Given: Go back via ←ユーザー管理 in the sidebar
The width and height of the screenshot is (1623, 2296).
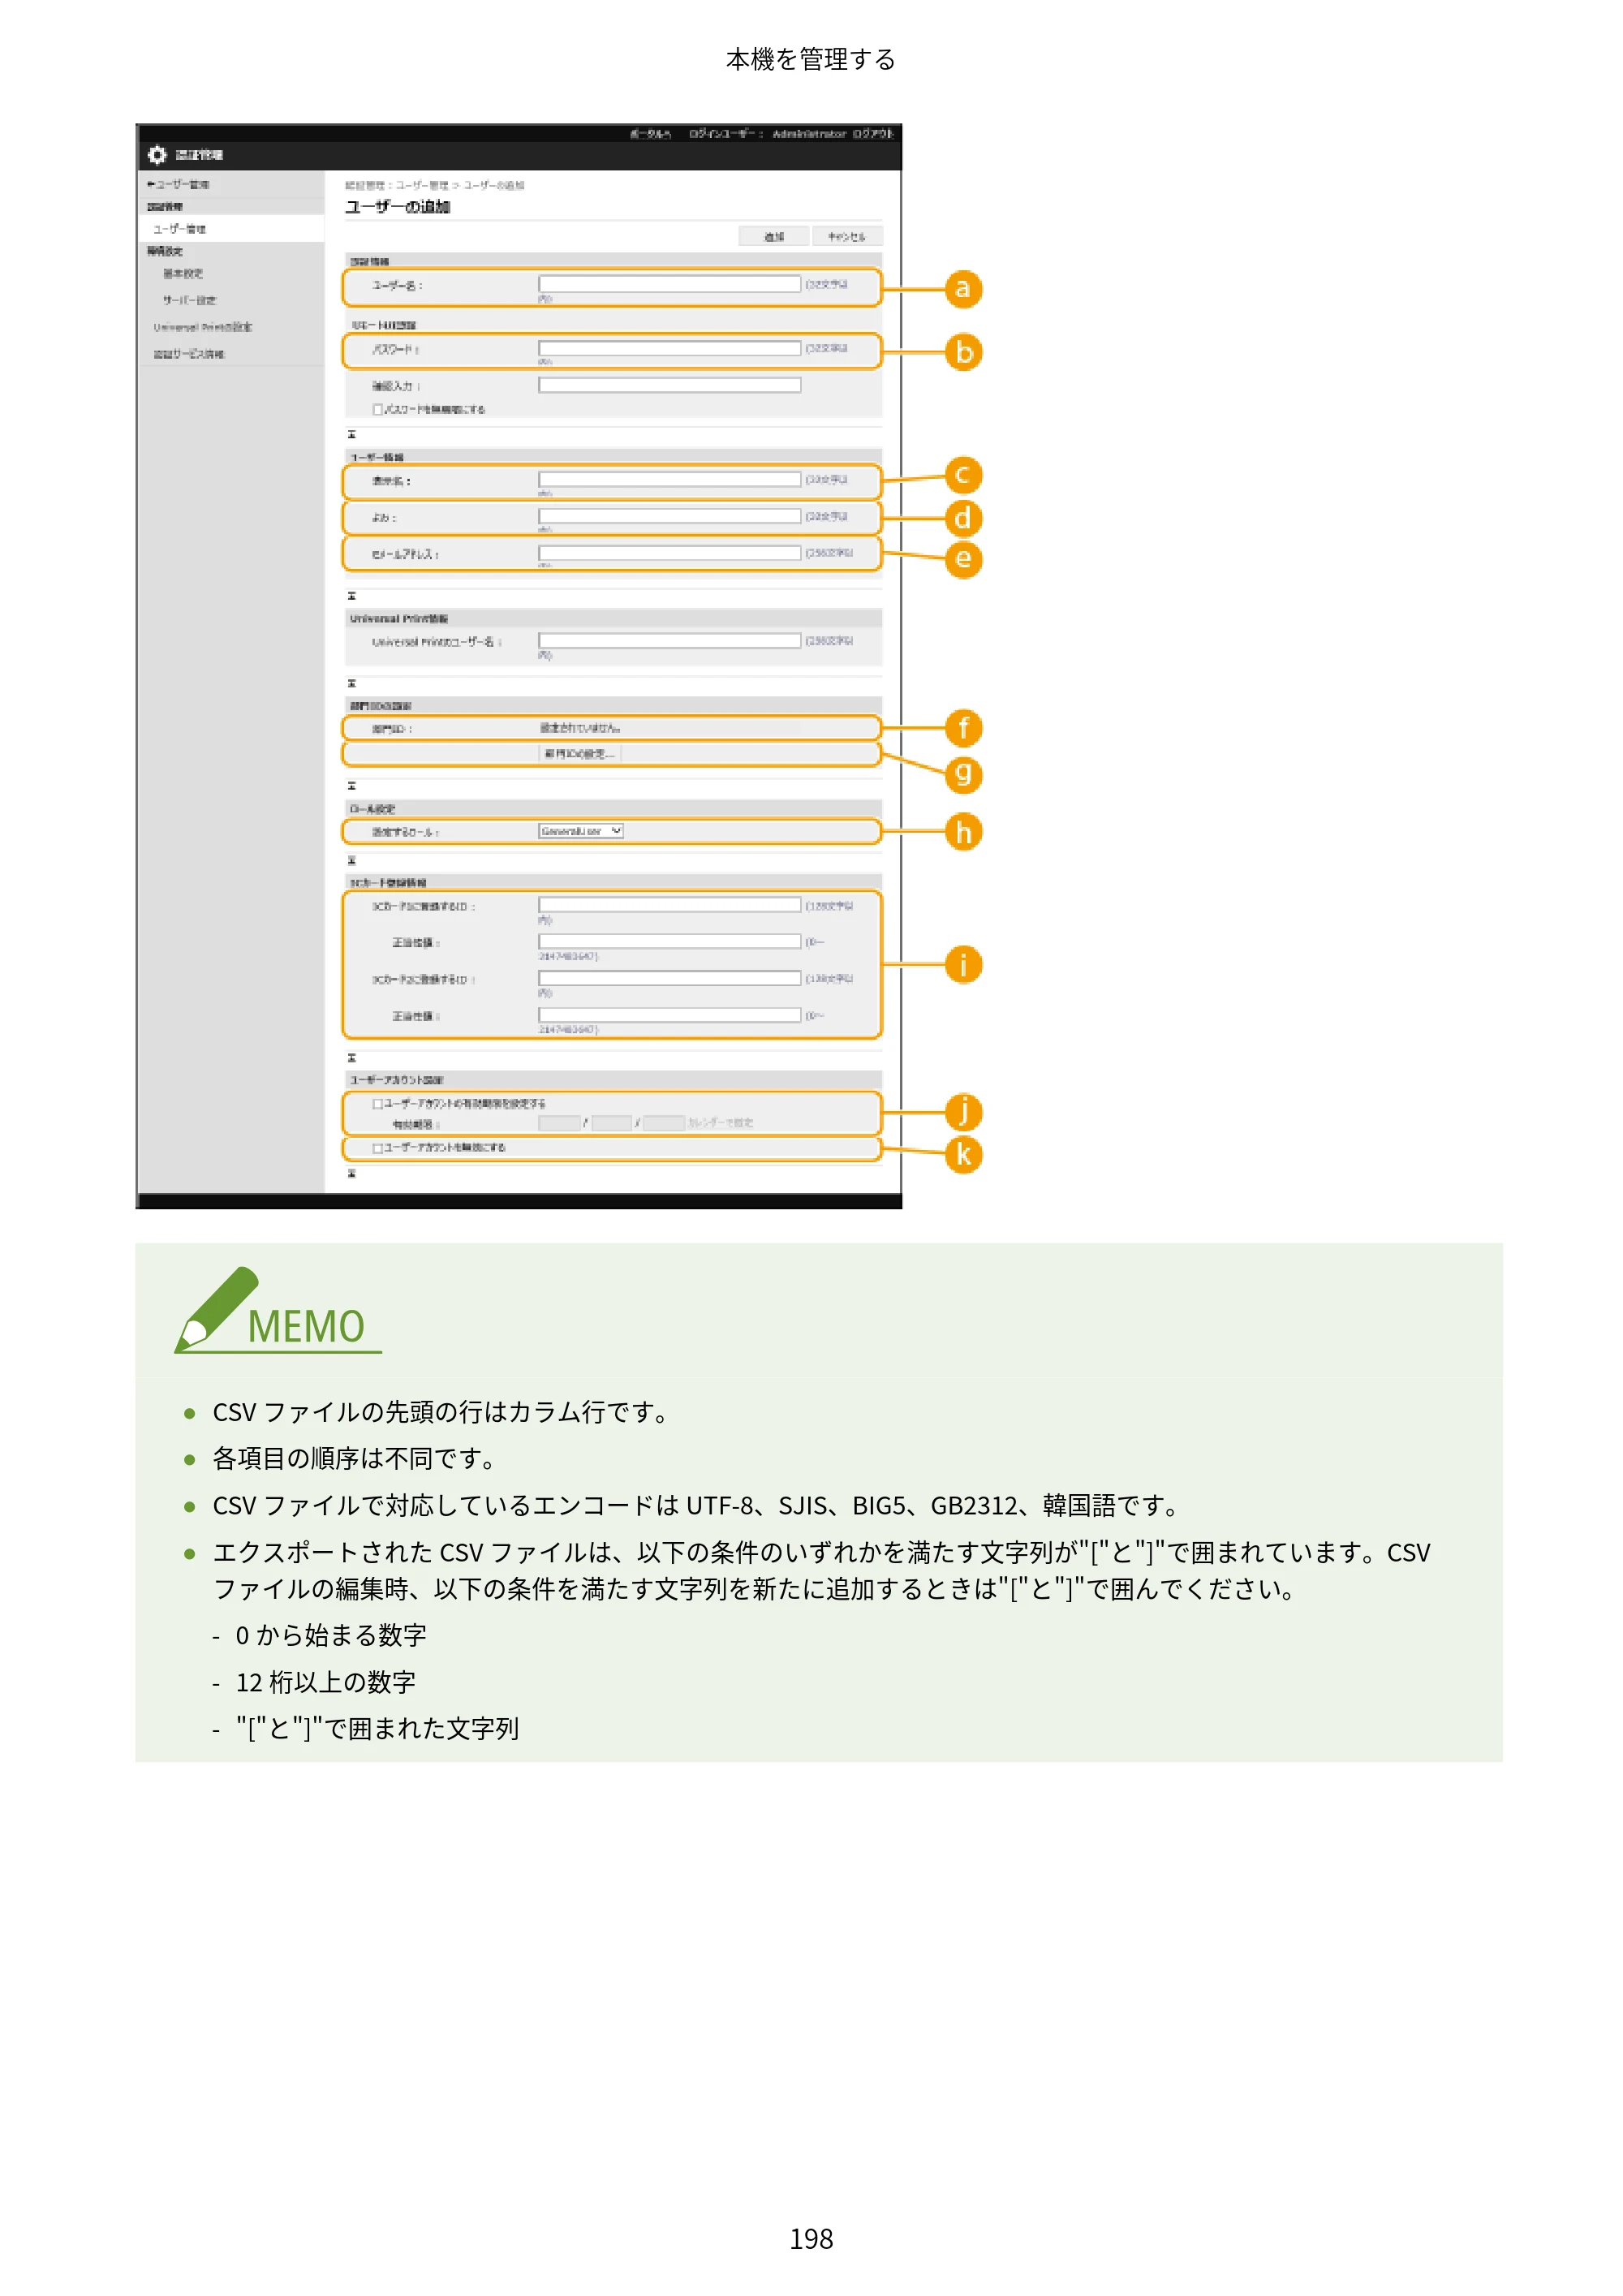Looking at the screenshot, I should click(x=178, y=185).
